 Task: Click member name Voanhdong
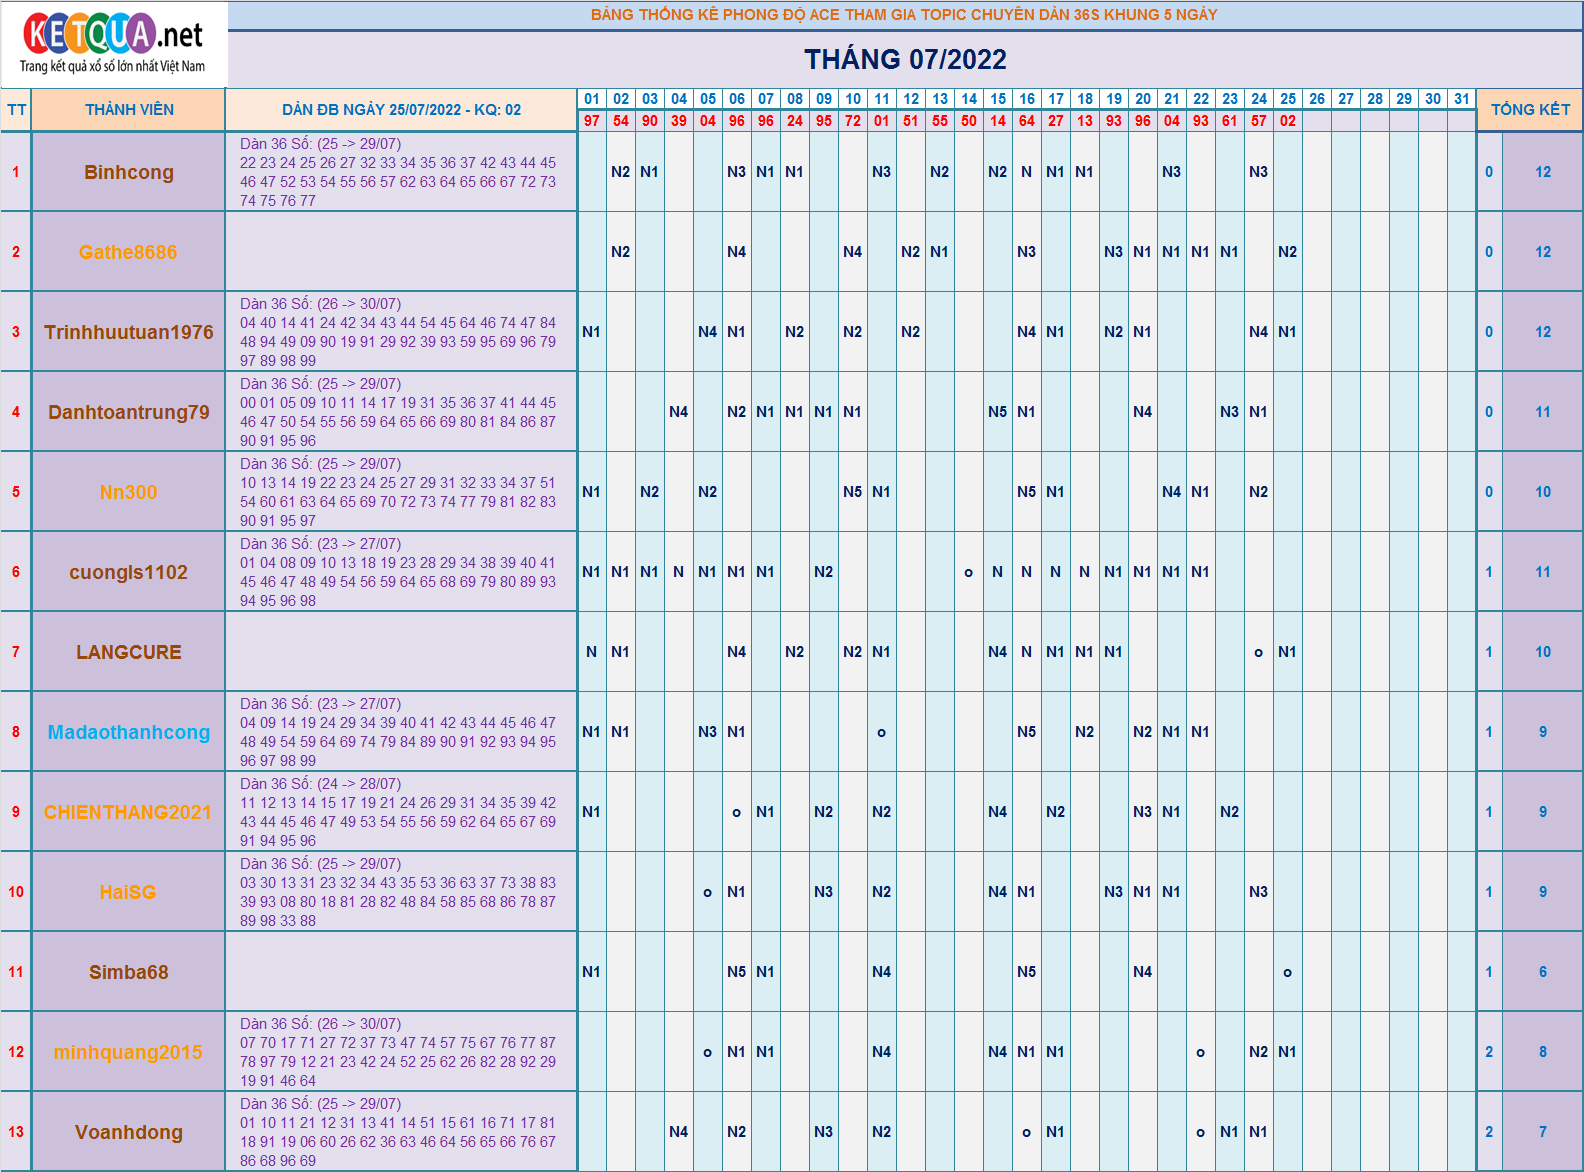(129, 1132)
